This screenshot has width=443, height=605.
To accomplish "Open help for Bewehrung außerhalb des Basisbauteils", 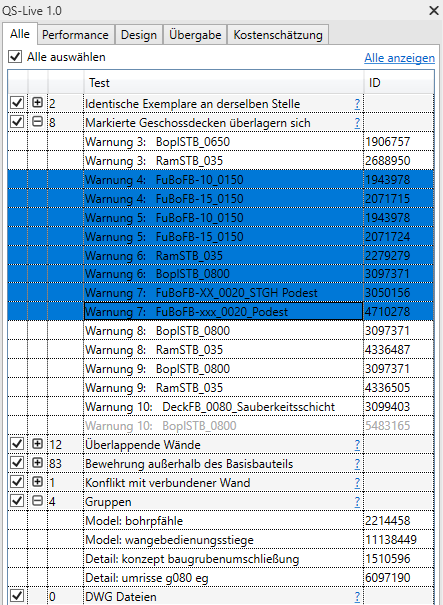I will pyautogui.click(x=357, y=463).
